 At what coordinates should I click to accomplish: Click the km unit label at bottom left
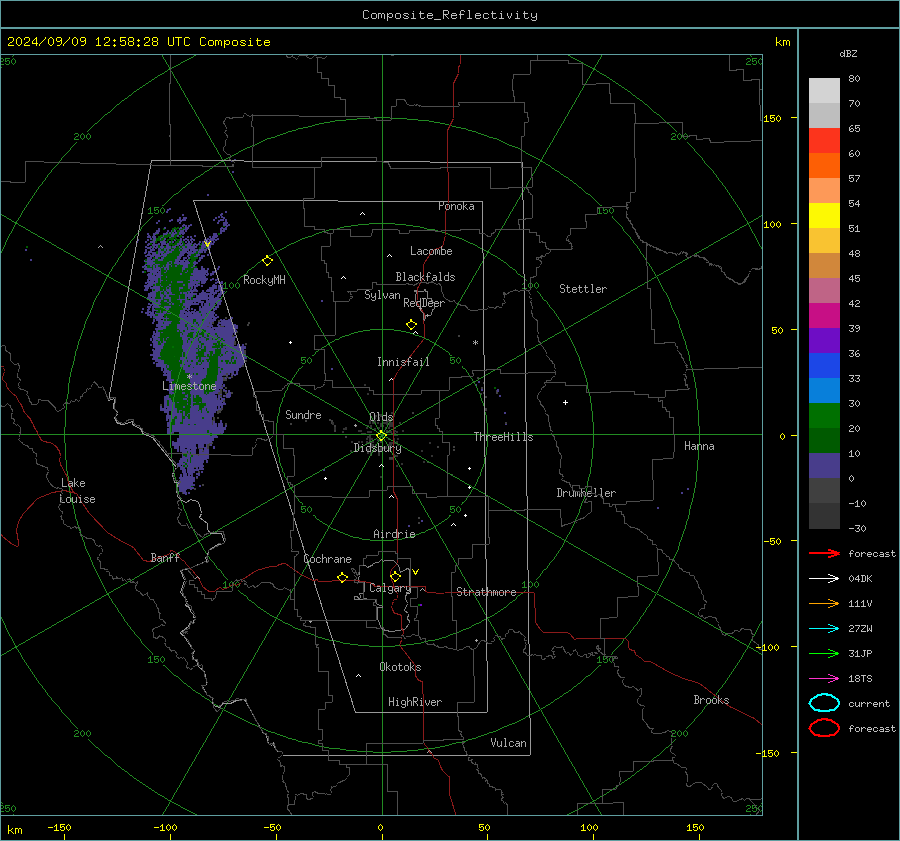(x=15, y=830)
